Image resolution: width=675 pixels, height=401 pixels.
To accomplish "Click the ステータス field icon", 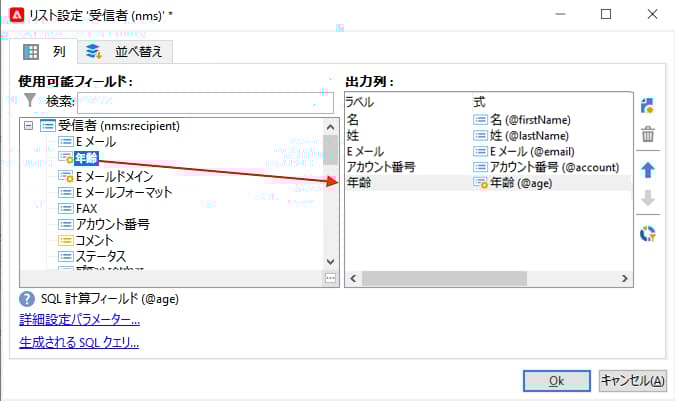I will pyautogui.click(x=66, y=256).
